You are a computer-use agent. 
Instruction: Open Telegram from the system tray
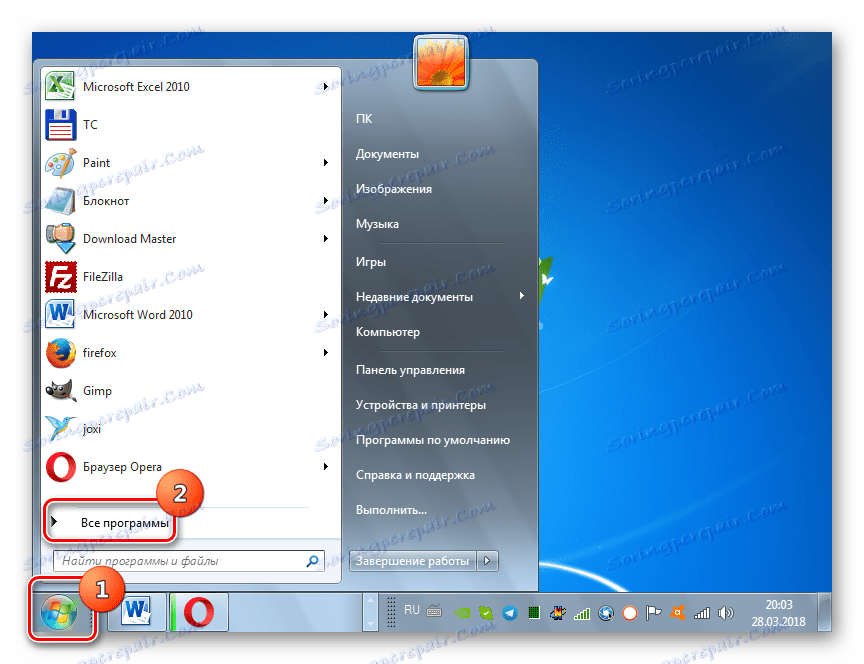click(x=510, y=613)
